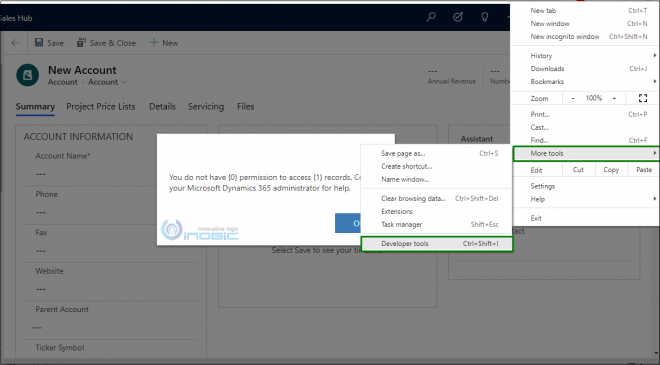Click the account entity avatar icon

tap(28, 75)
